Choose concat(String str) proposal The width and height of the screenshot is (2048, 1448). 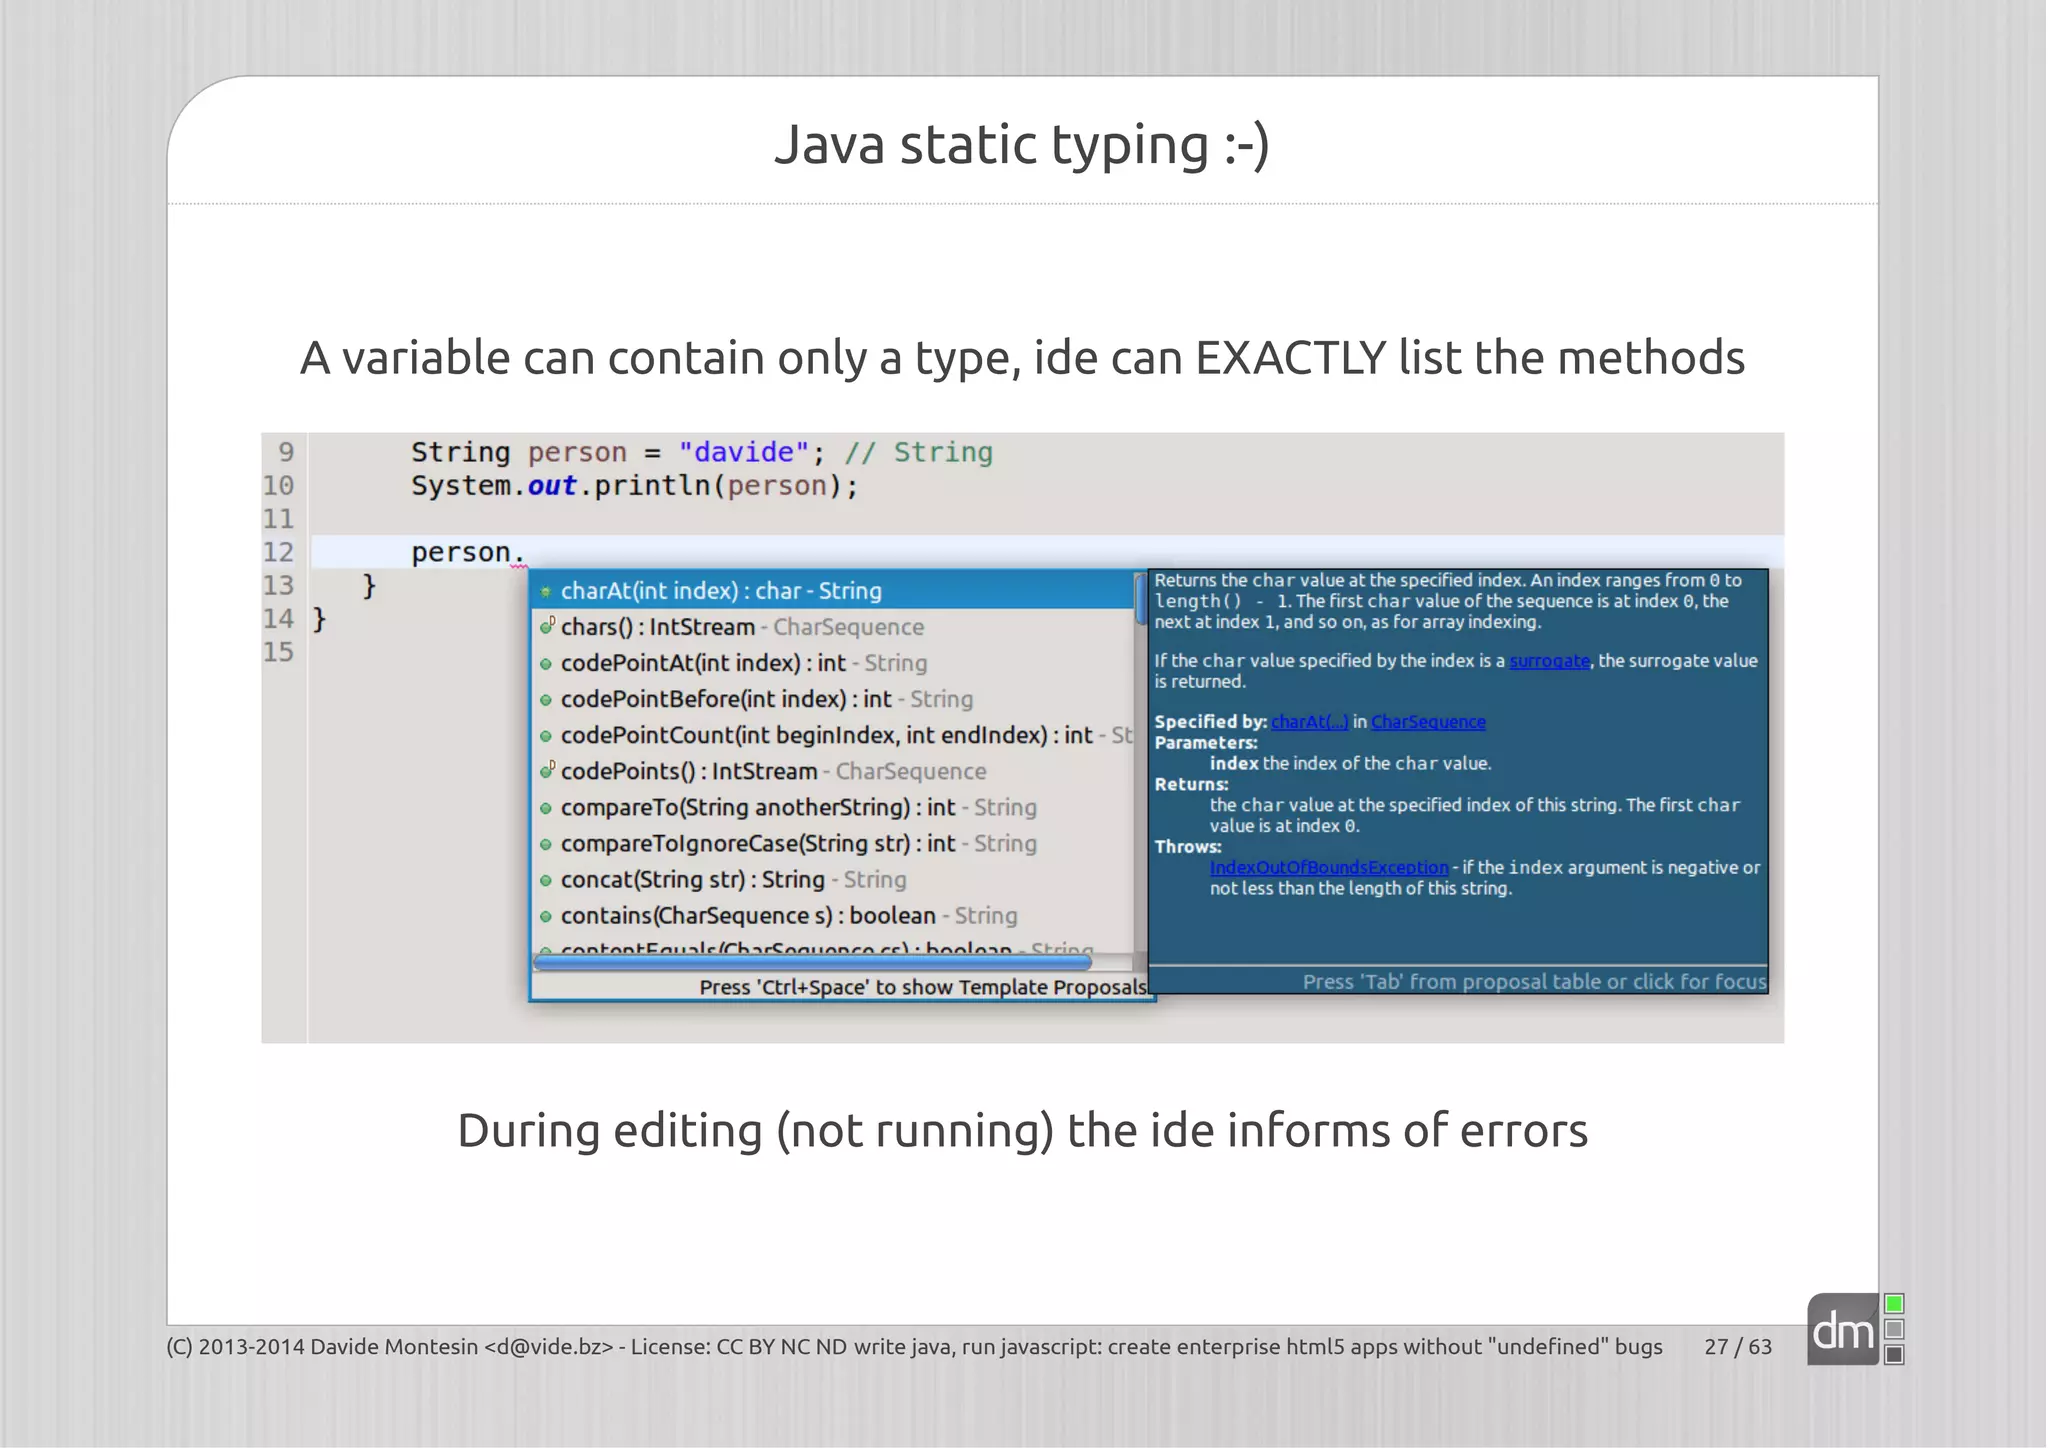(x=832, y=879)
